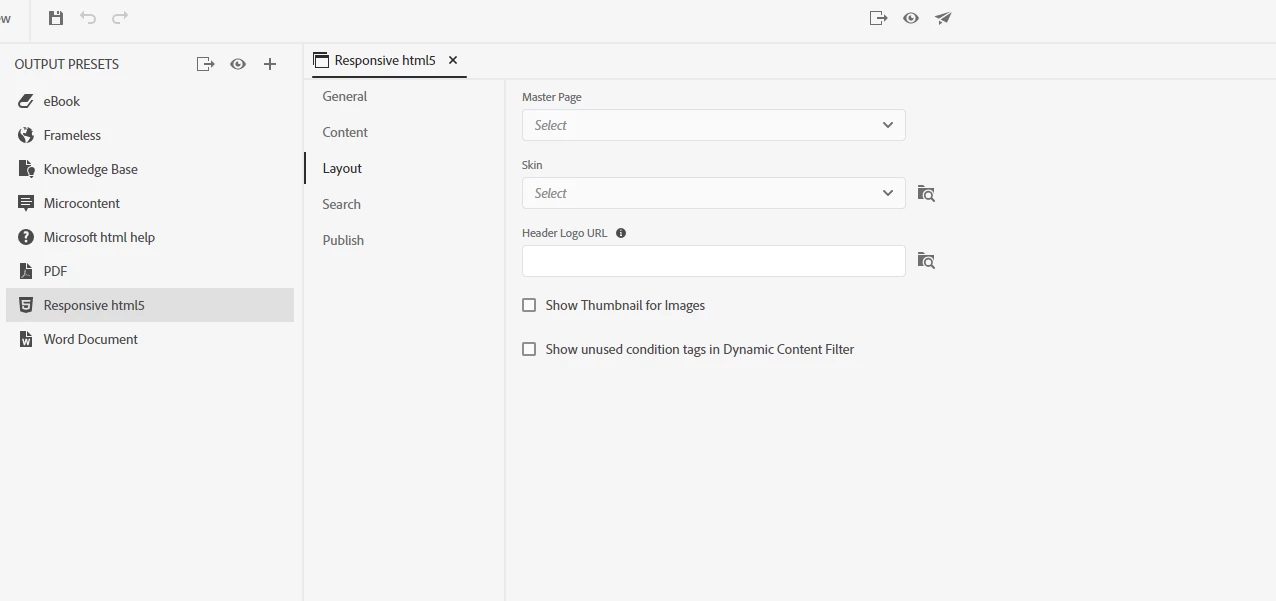Select the Search settings tab
The height and width of the screenshot is (601, 1276).
point(341,204)
